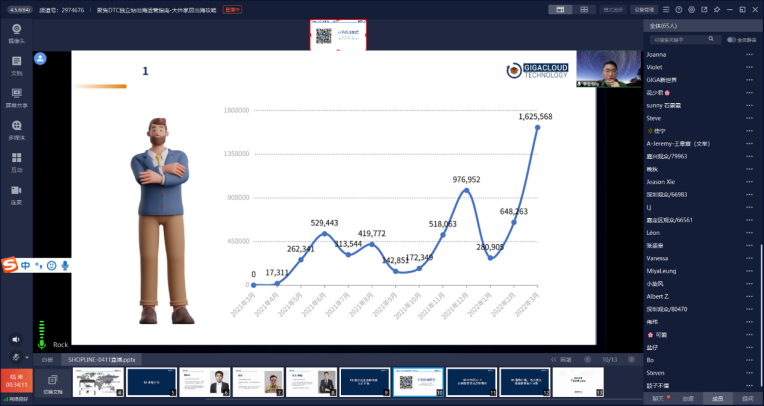This screenshot has width=764, height=406.
Task: Open slide thumbnail 6
Action: [x=205, y=382]
